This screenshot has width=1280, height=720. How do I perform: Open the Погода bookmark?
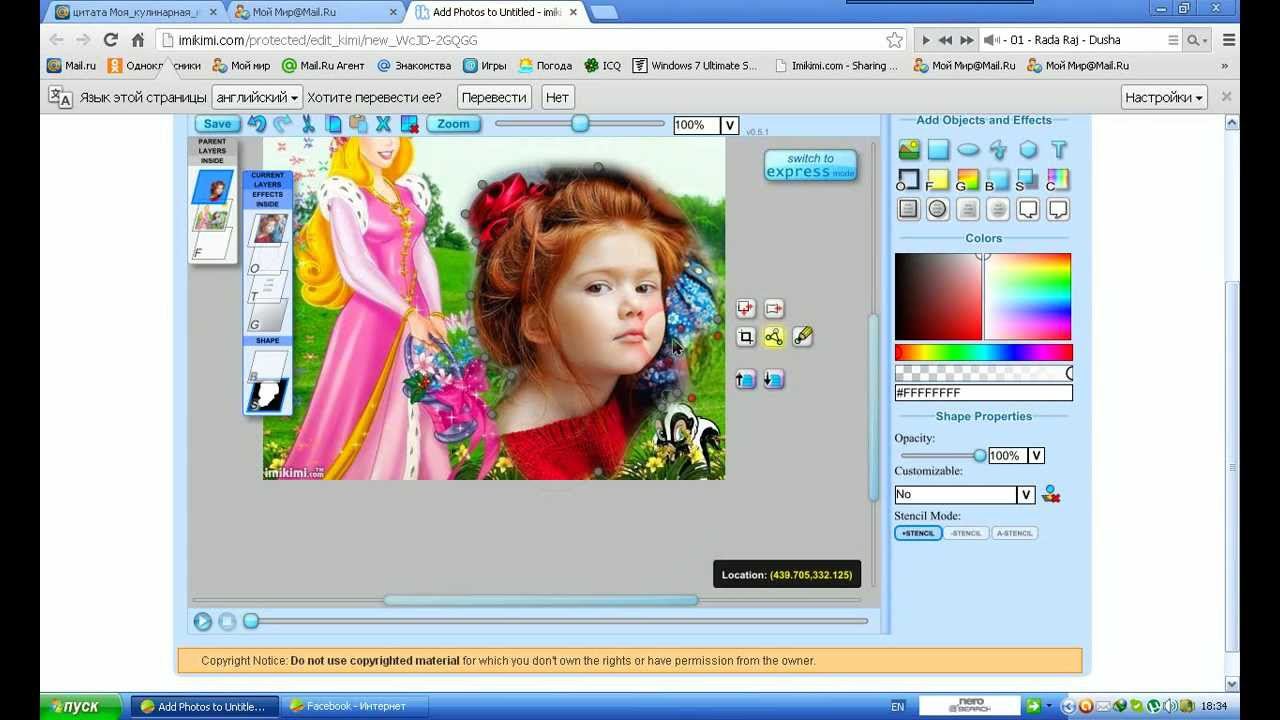click(545, 66)
